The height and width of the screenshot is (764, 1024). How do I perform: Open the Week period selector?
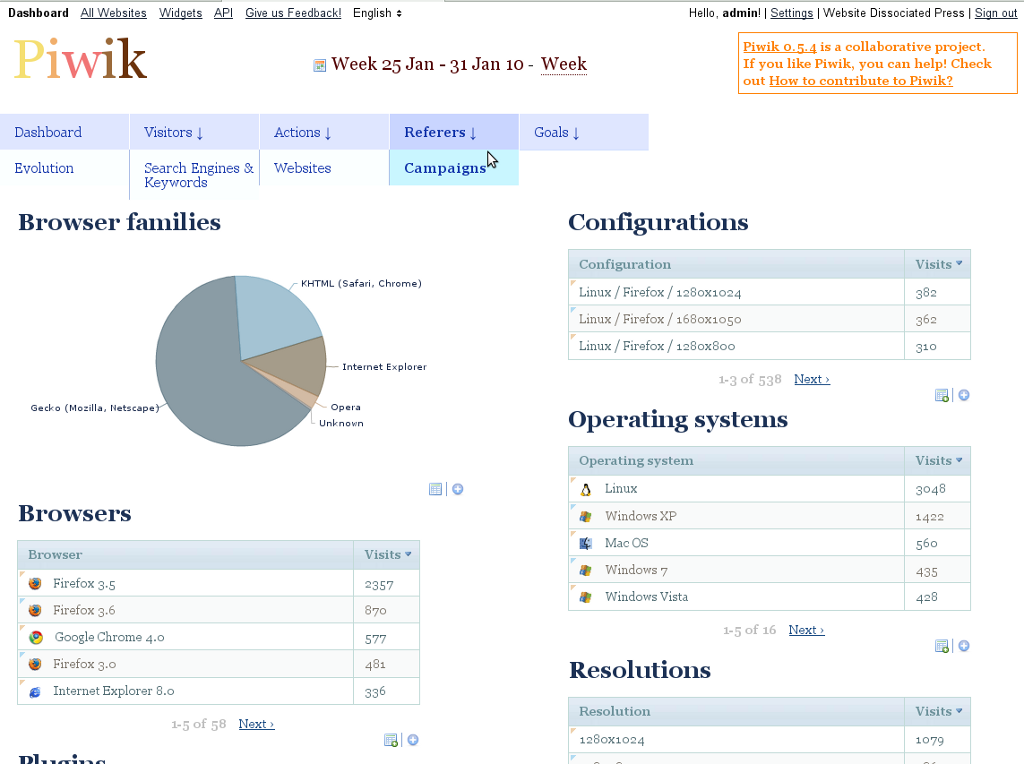[563, 65]
